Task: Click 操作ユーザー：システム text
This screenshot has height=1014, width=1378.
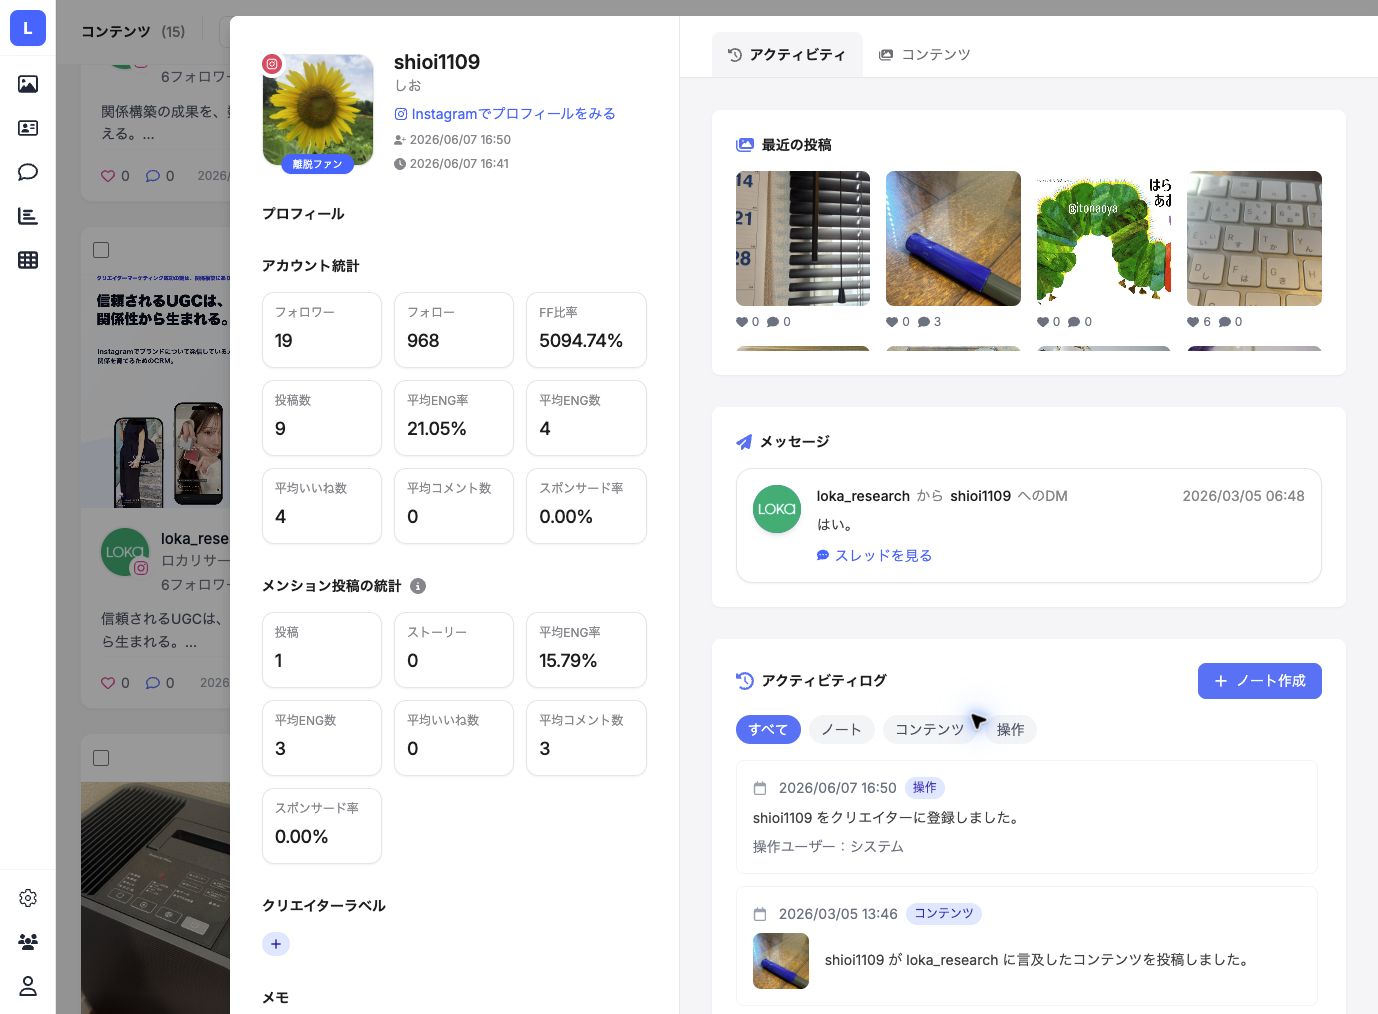Action: (x=828, y=847)
